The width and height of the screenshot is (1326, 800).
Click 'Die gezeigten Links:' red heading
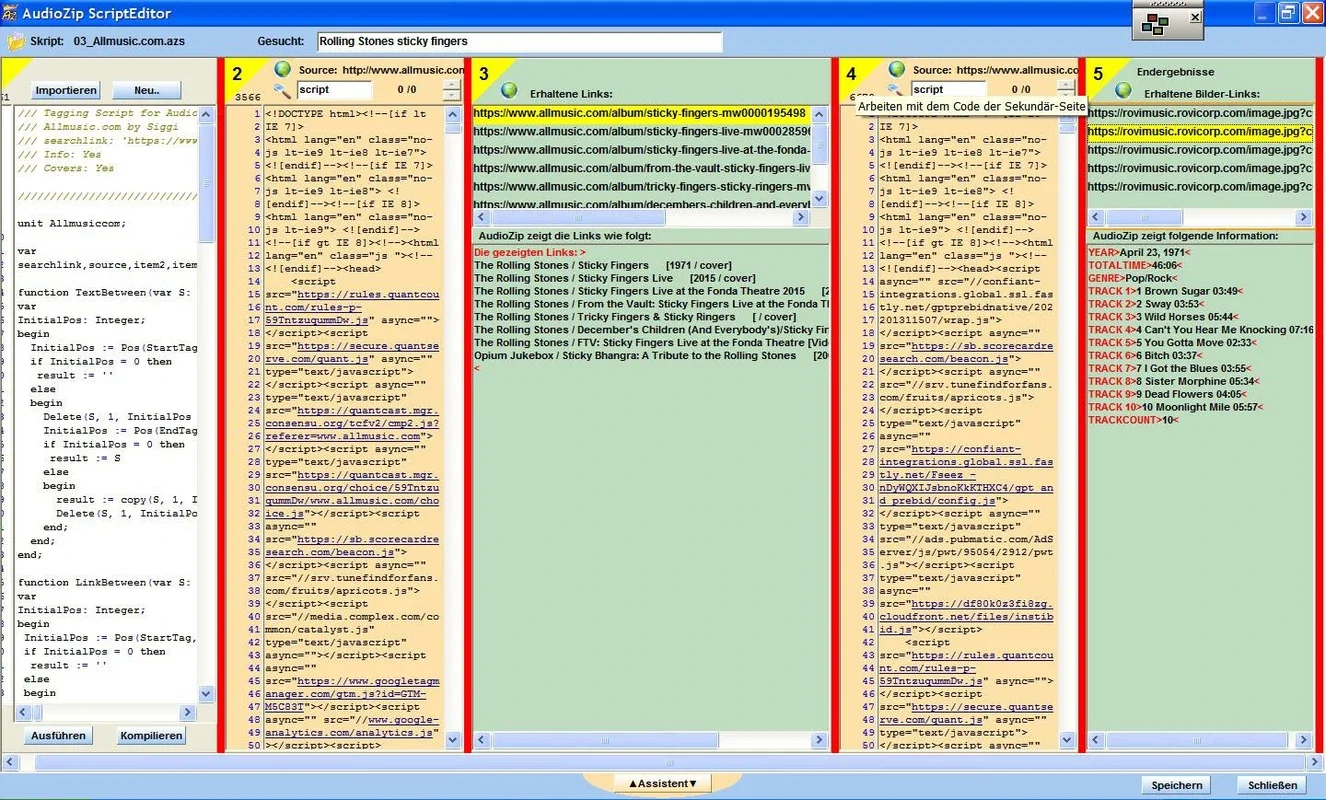point(530,252)
